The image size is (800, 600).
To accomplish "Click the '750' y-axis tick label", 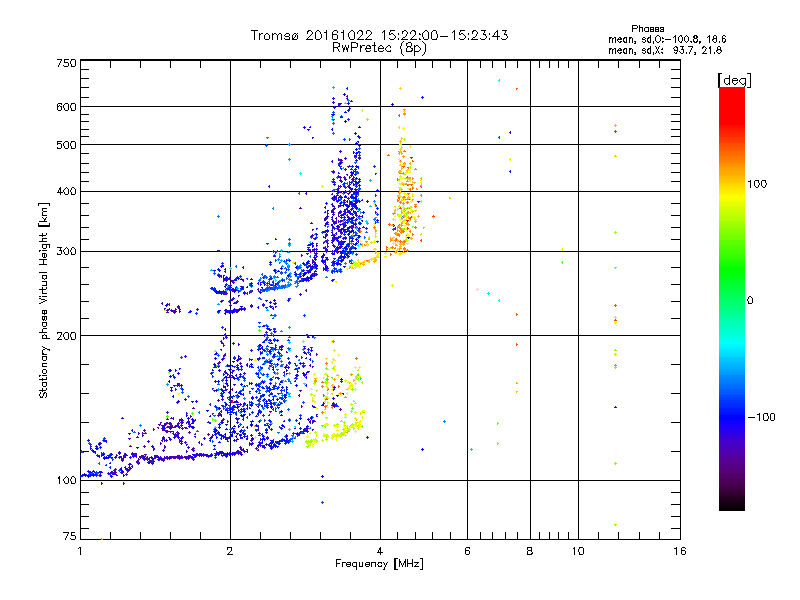I will pos(66,63).
